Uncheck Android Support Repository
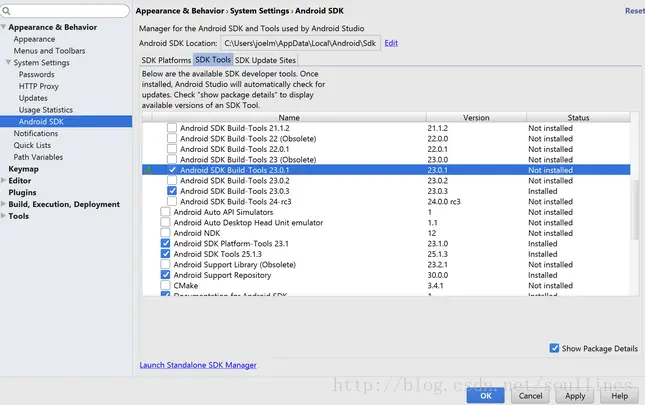 click(166, 275)
